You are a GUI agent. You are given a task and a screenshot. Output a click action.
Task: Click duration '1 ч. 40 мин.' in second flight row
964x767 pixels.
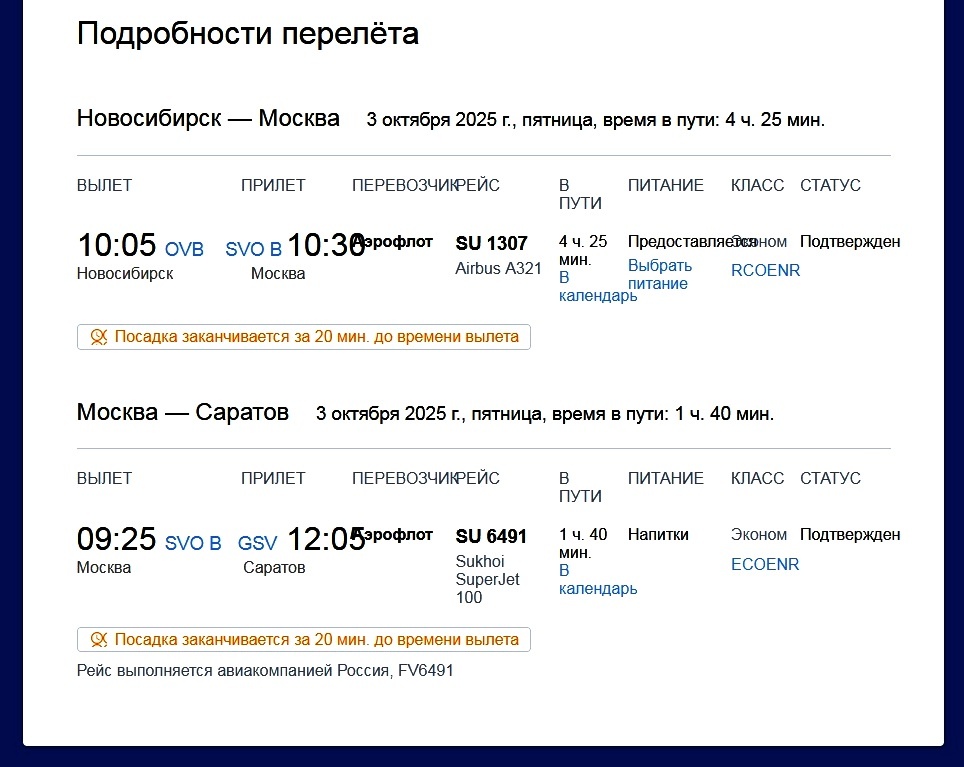583,544
